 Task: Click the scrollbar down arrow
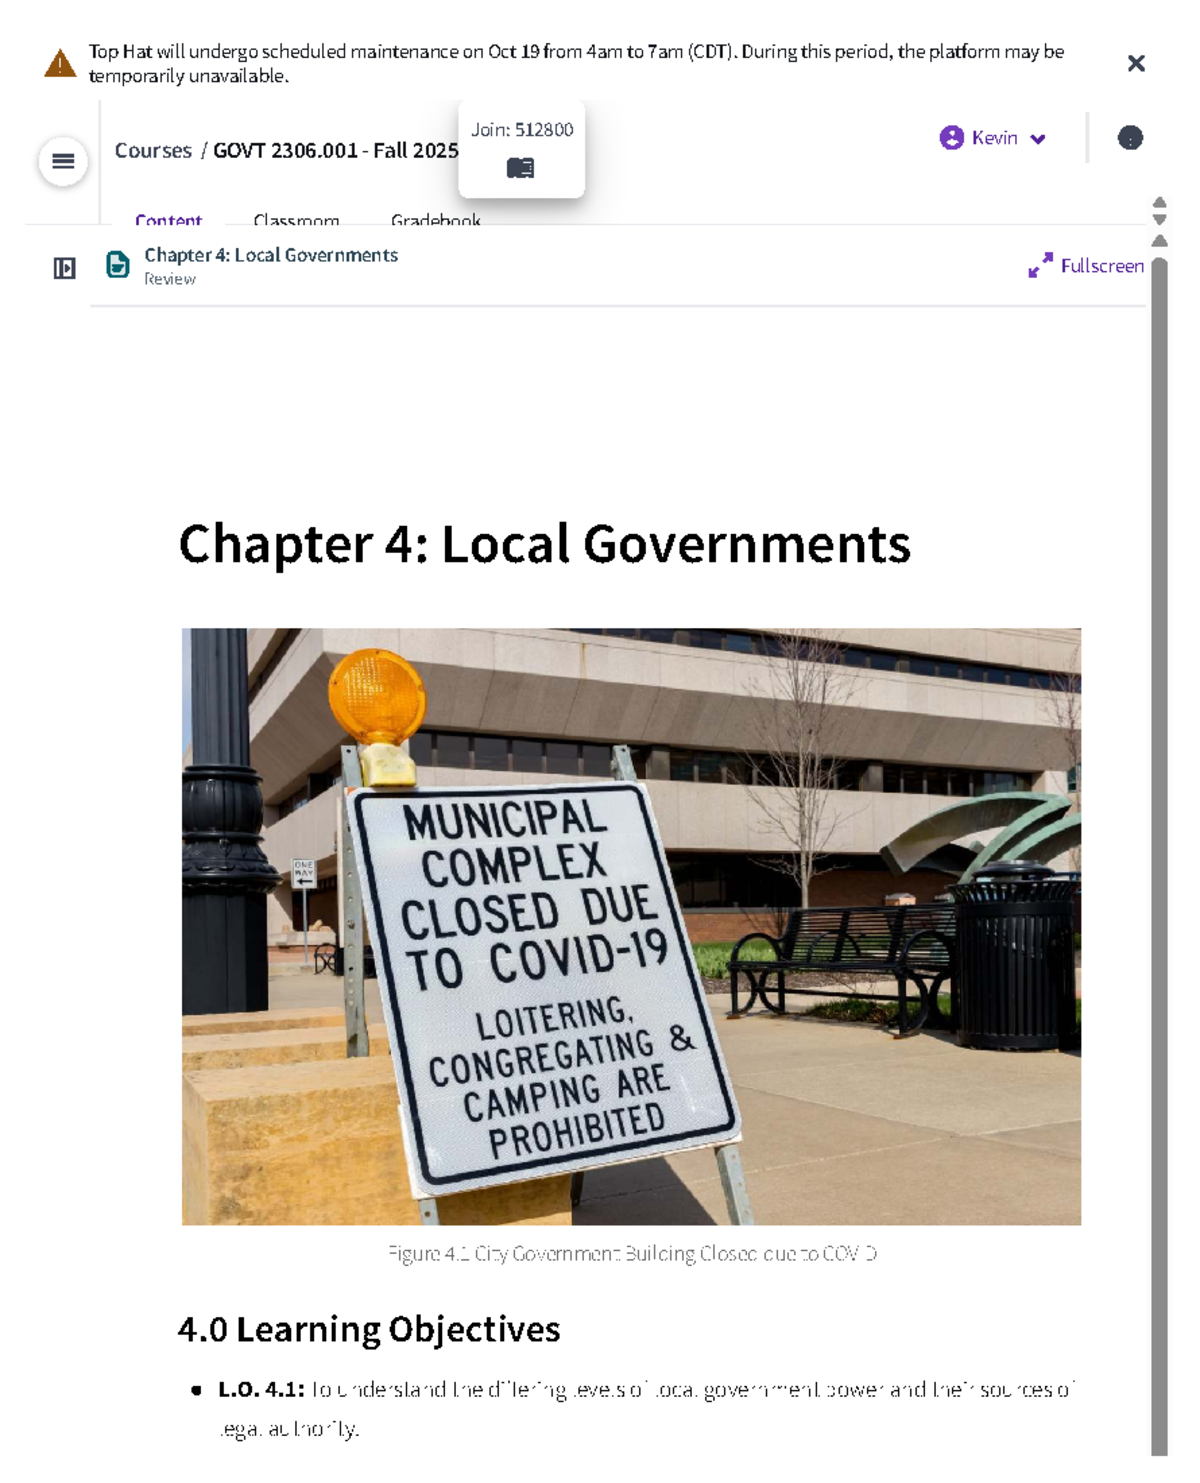tap(1159, 219)
